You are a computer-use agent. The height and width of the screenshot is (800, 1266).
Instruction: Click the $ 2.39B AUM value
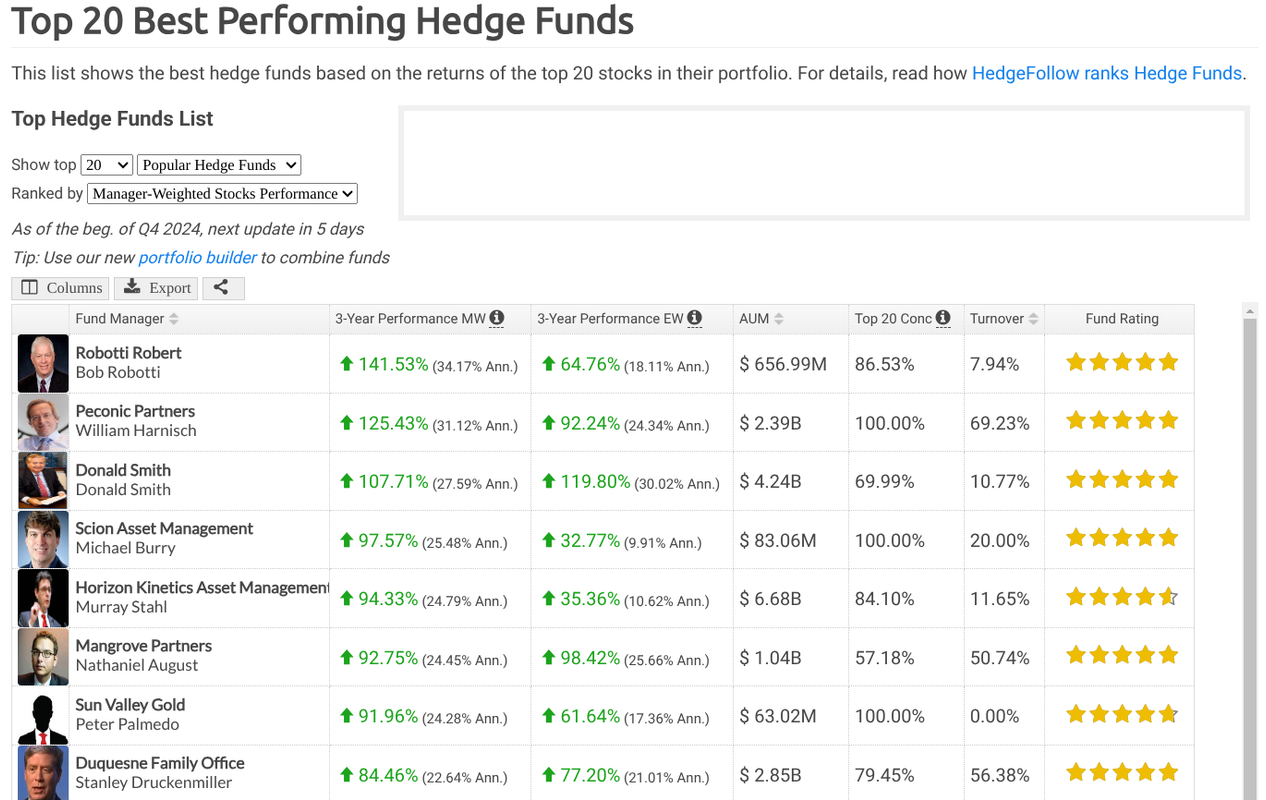[x=770, y=423]
